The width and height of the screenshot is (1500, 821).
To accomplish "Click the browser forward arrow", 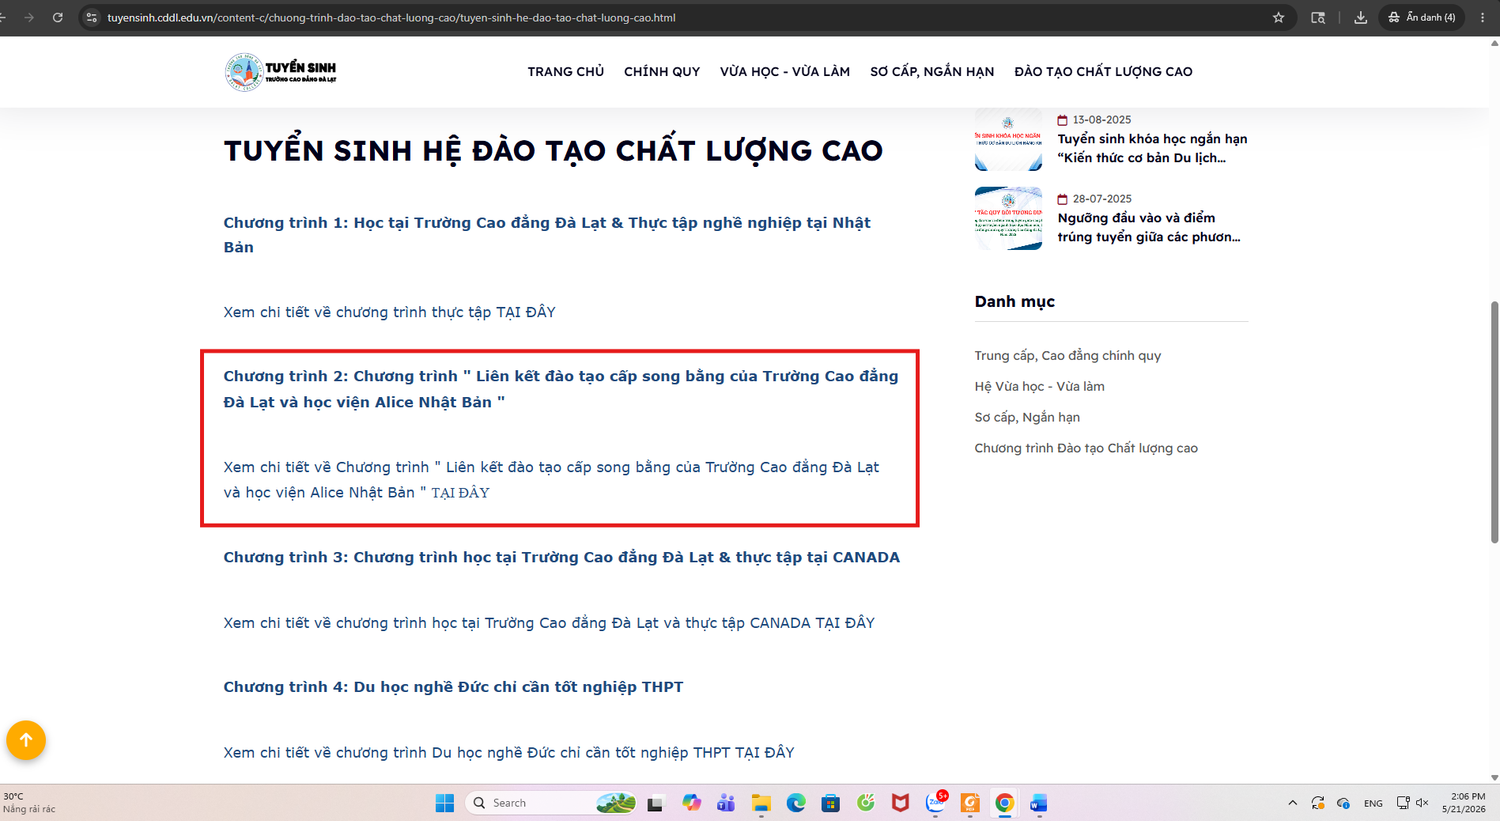I will tap(28, 17).
